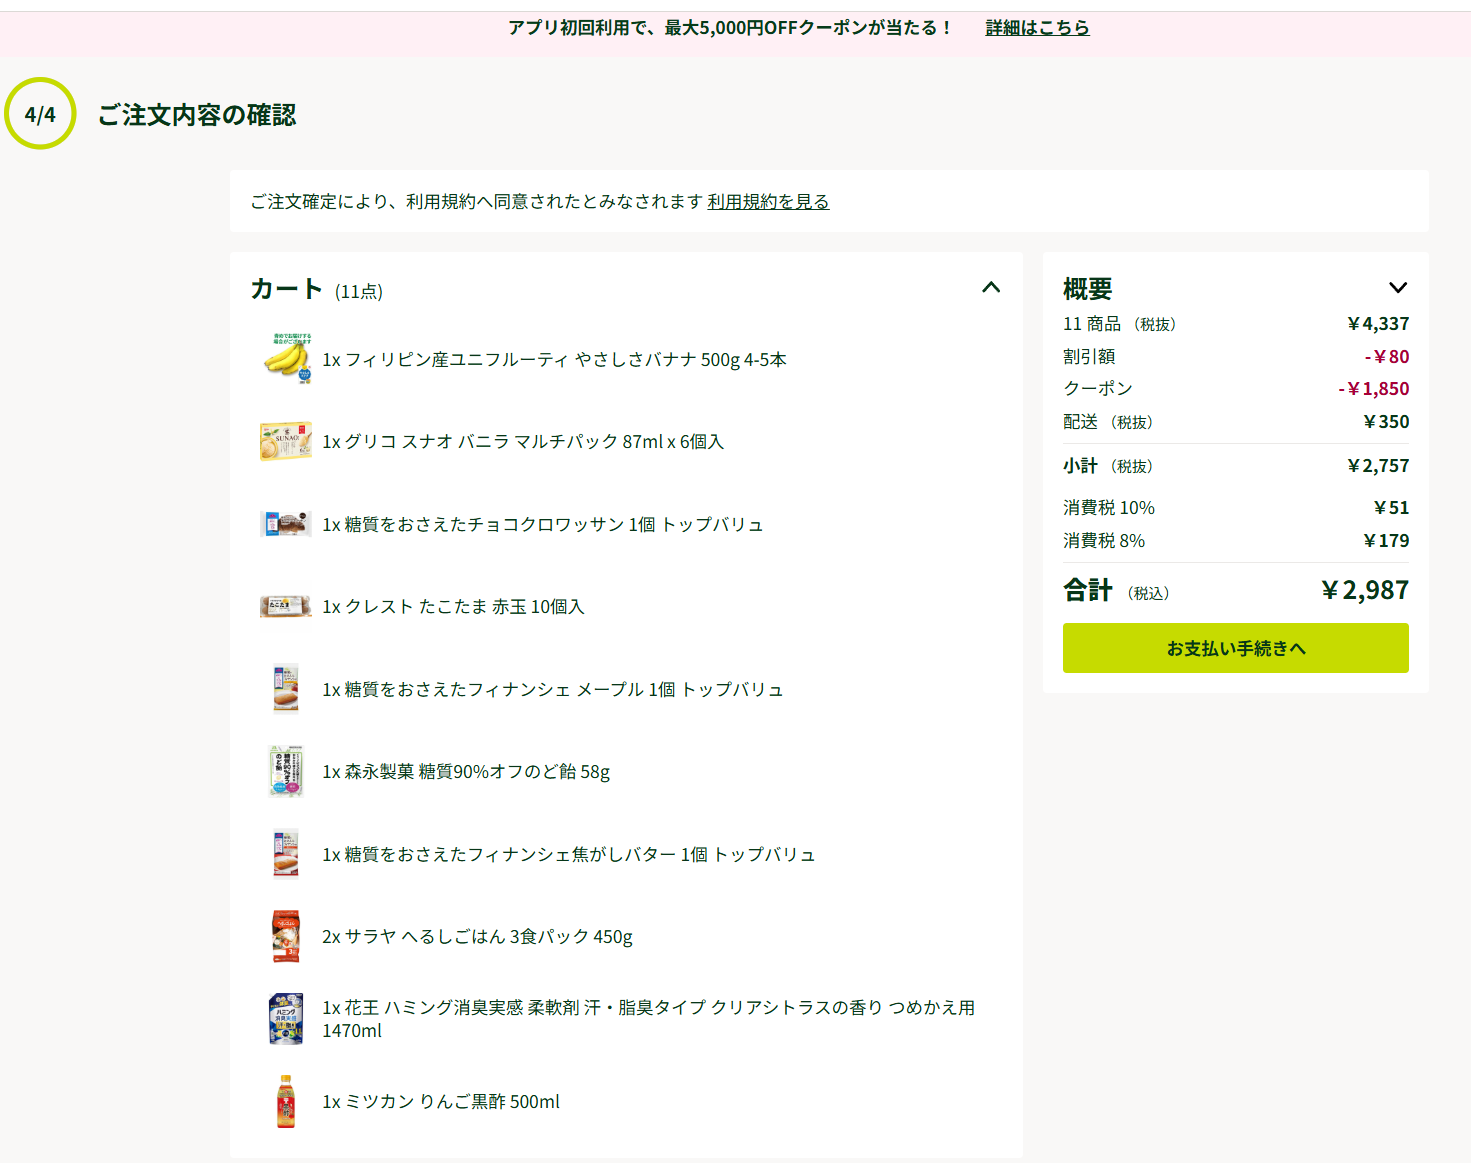
Task: Click the Saraya rice pack thumbnail
Action: point(286,936)
